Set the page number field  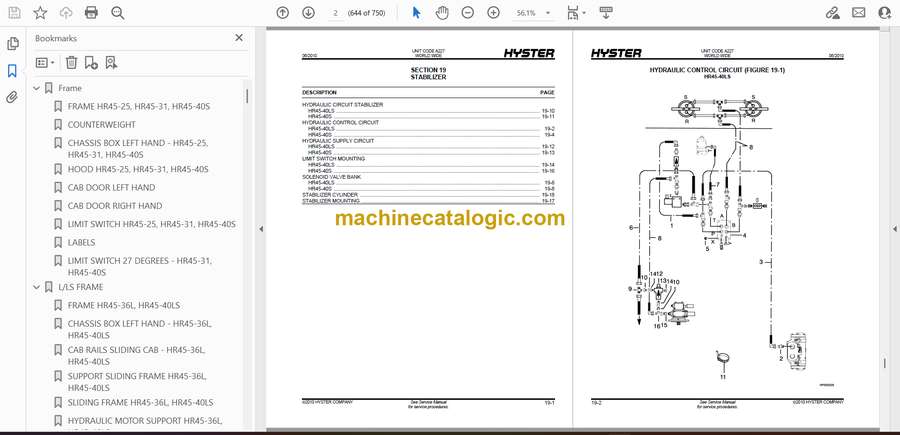[335, 13]
